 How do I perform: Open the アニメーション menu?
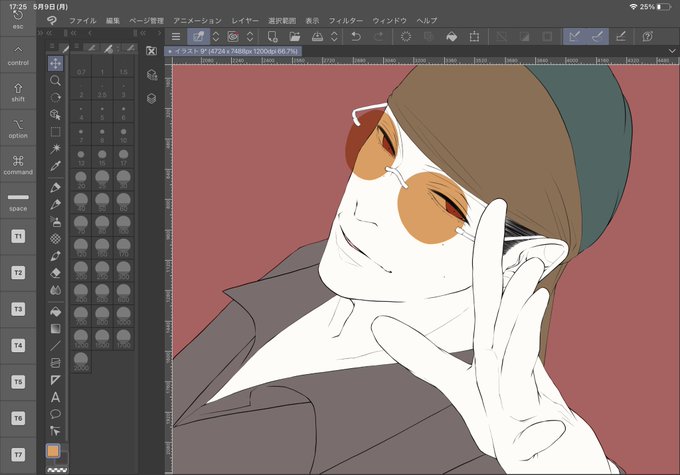click(x=197, y=20)
